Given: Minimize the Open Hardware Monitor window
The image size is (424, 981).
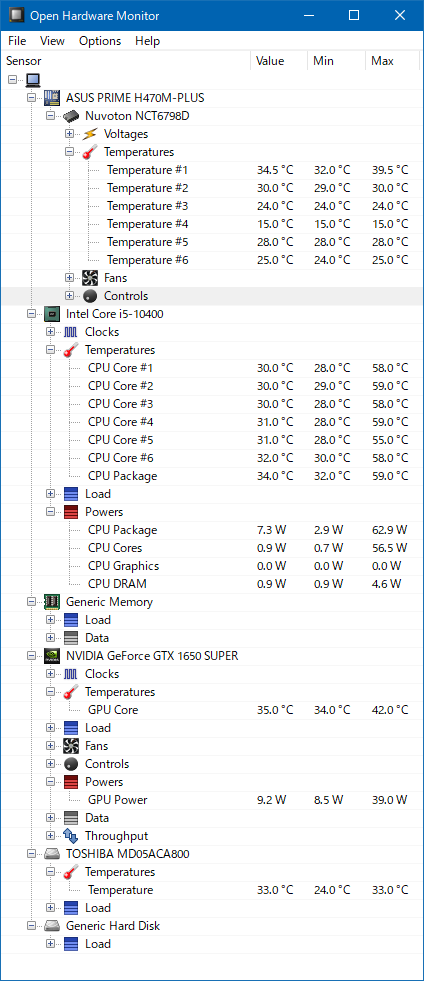Looking at the screenshot, I should click(x=307, y=16).
